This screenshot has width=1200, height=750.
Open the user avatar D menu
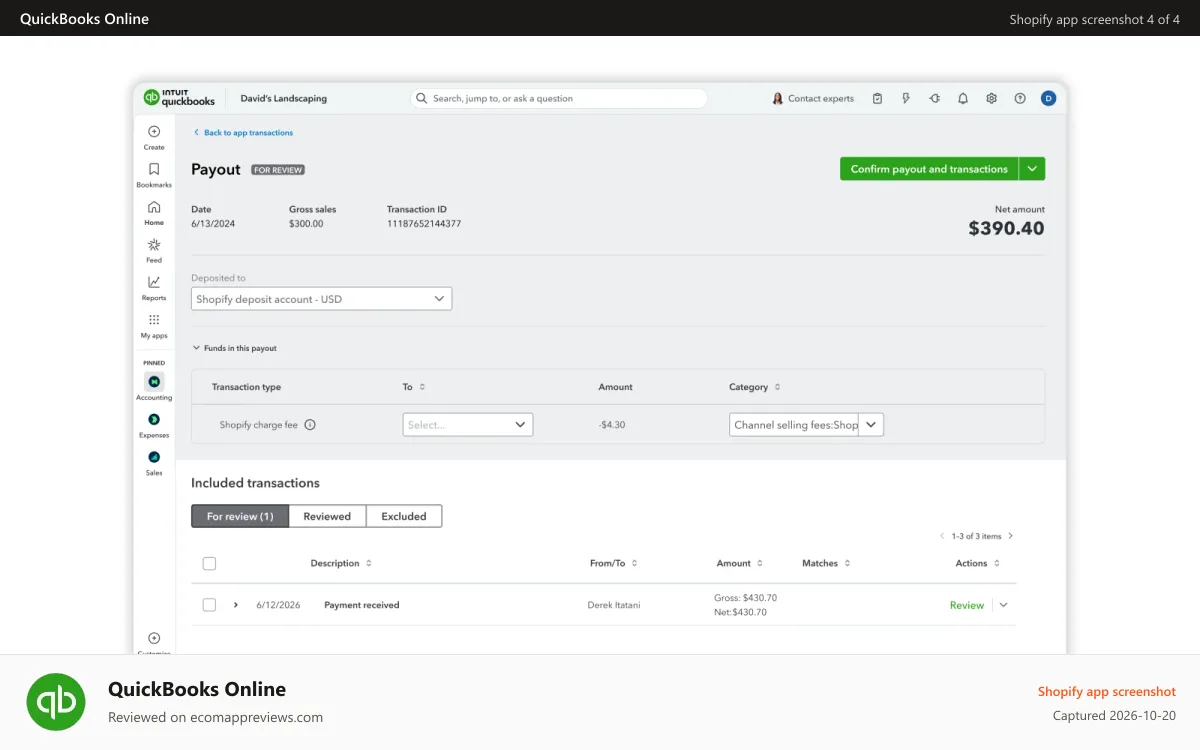(x=1048, y=98)
